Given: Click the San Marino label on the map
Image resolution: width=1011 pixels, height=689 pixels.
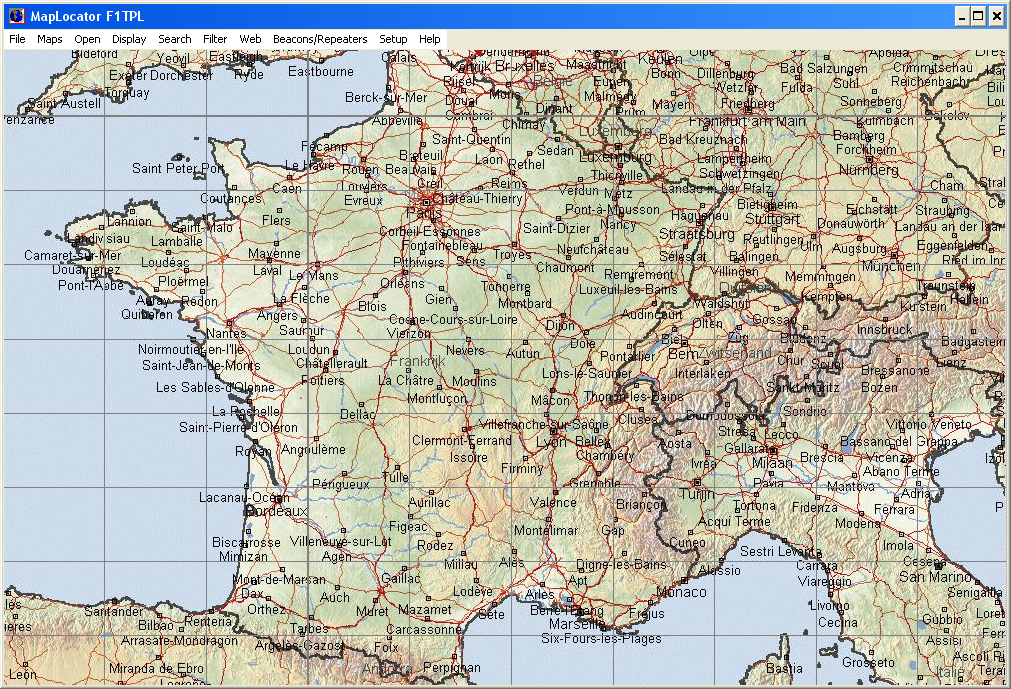Looking at the screenshot, I should click(x=935, y=577).
